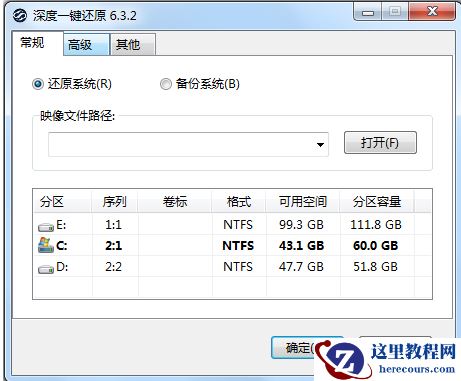This screenshot has height=381, width=461.
Task: Click free space value 99.3 GB
Action: click(x=301, y=225)
